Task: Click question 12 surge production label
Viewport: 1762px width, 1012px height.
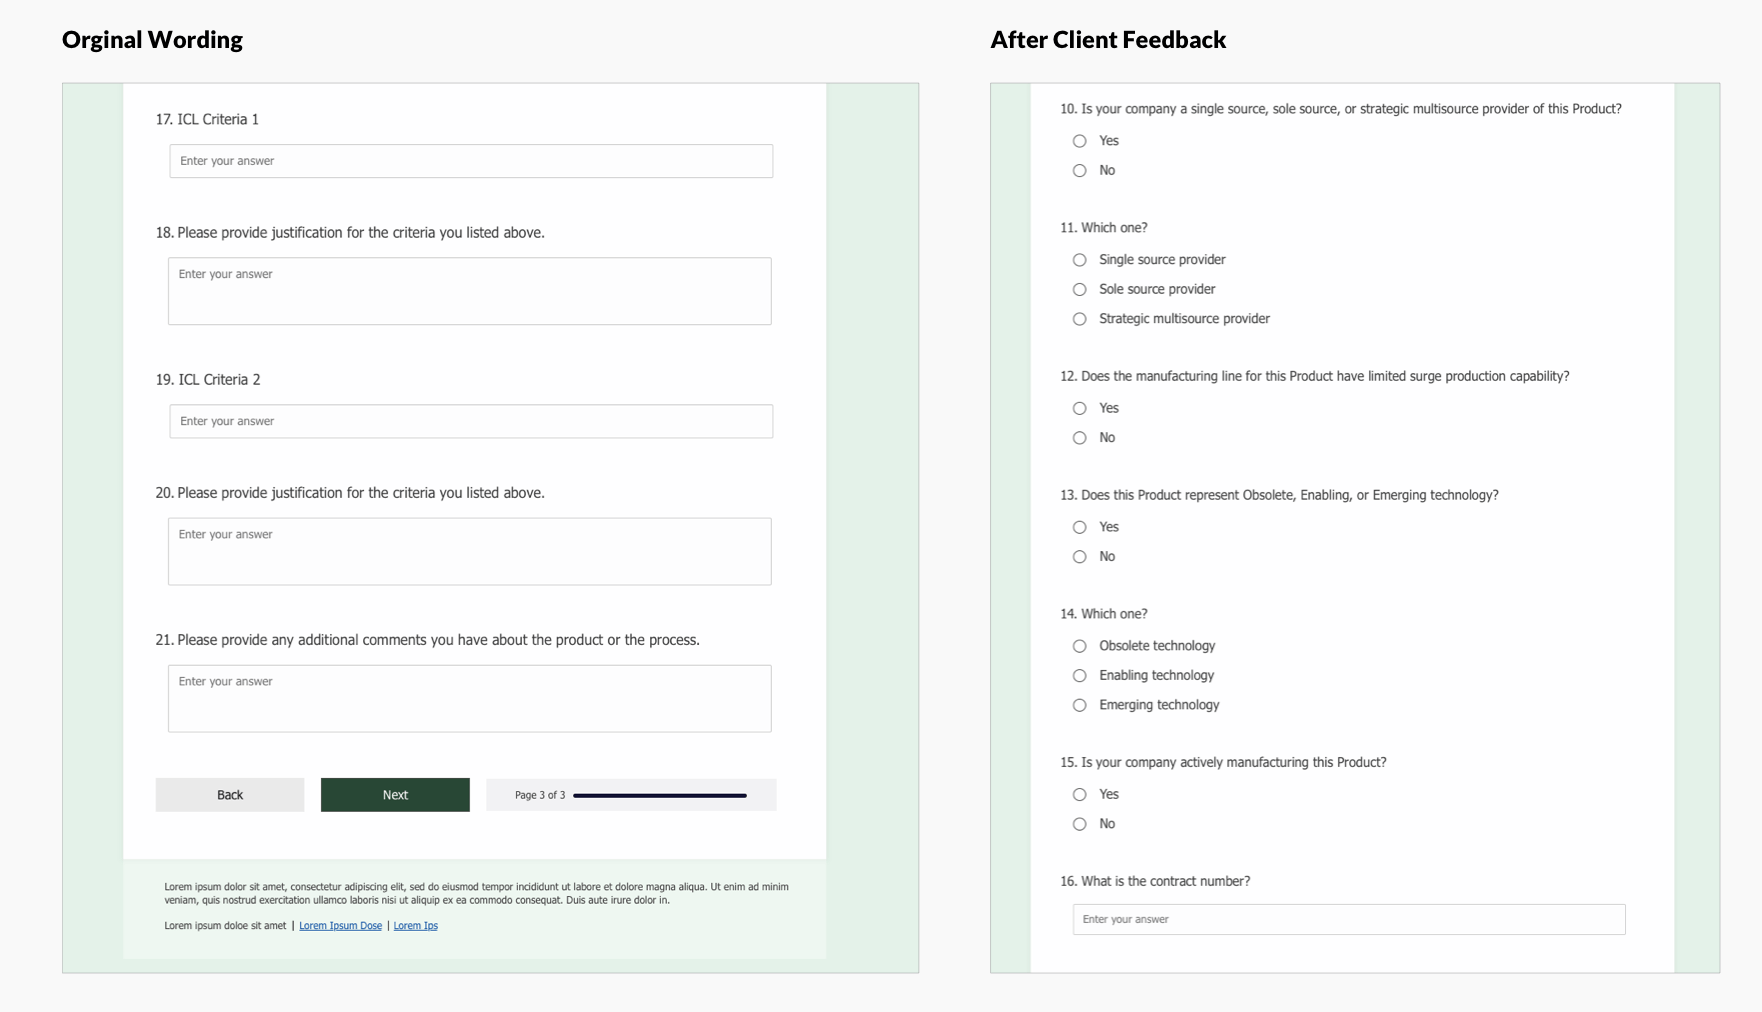Action: (1315, 376)
